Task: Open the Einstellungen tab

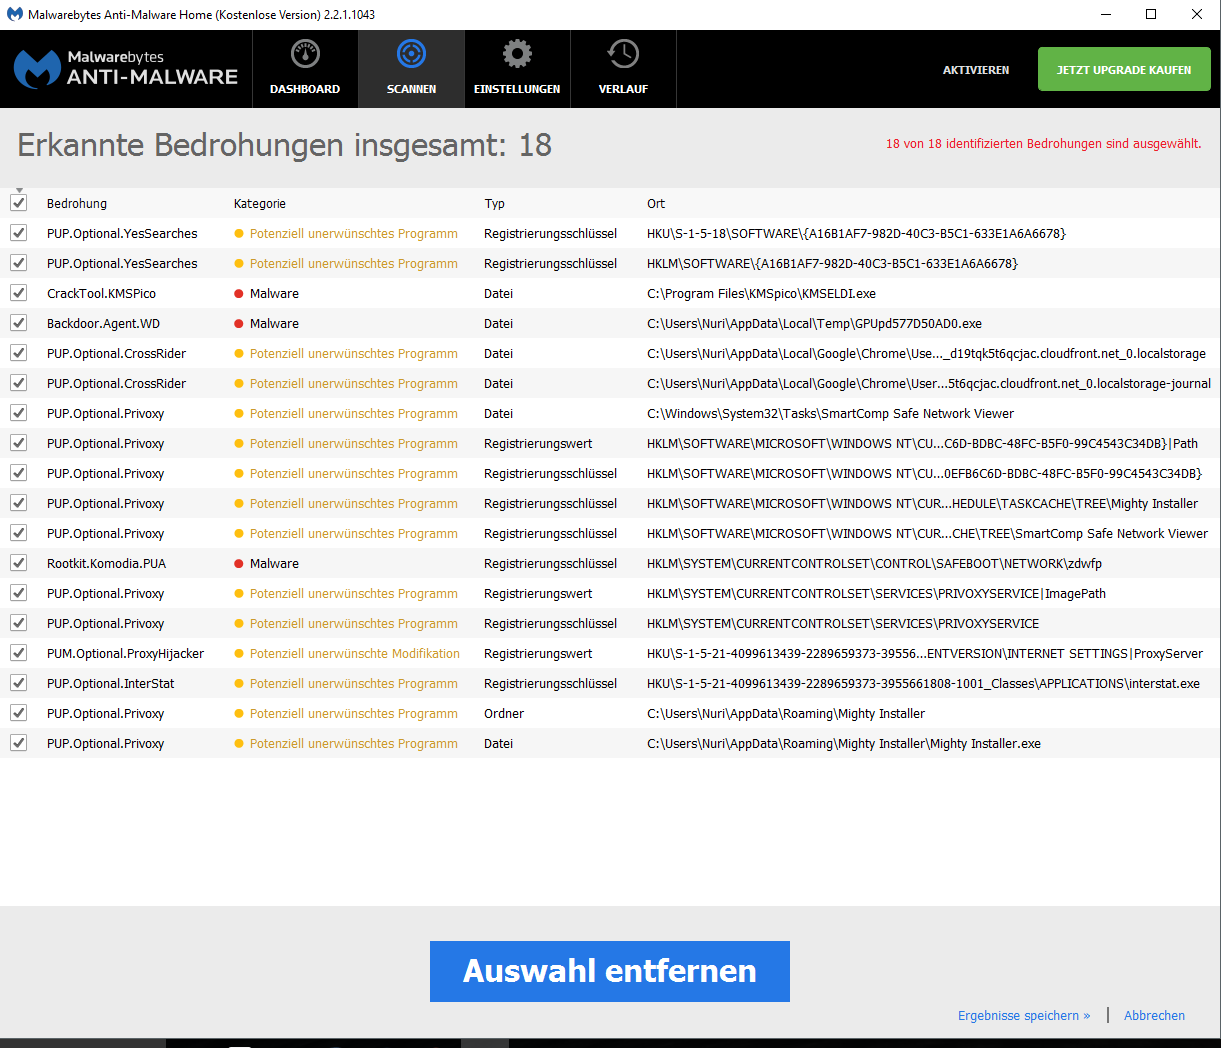Action: 517,69
